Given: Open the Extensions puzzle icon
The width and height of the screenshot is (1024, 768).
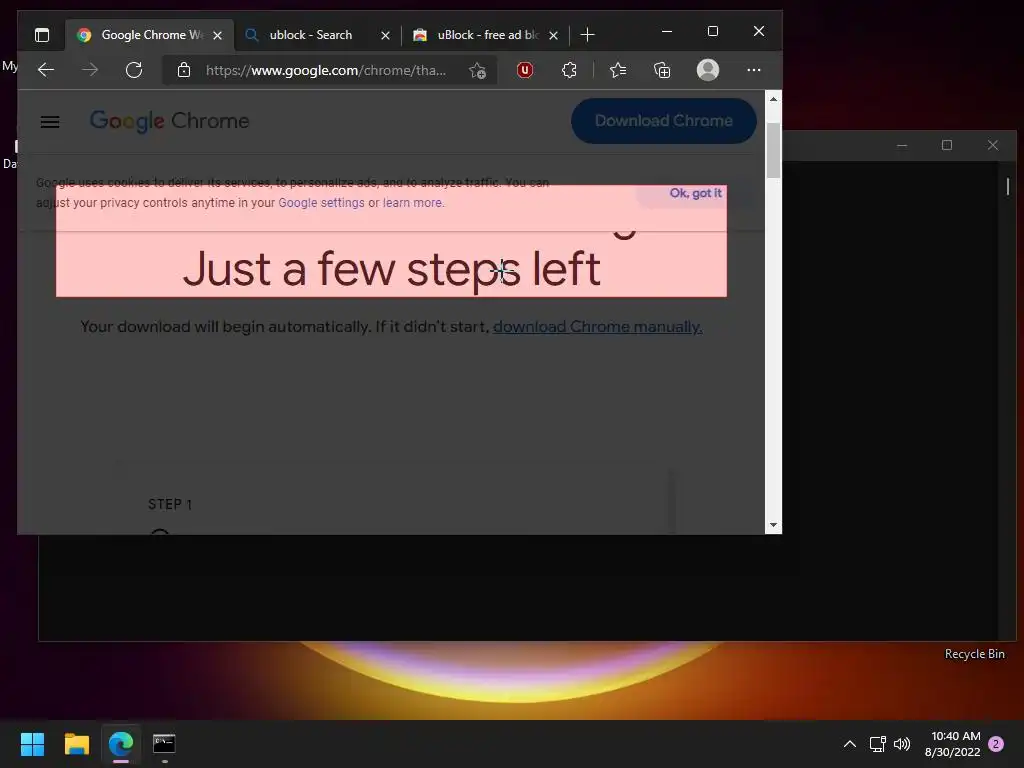Looking at the screenshot, I should (x=569, y=70).
